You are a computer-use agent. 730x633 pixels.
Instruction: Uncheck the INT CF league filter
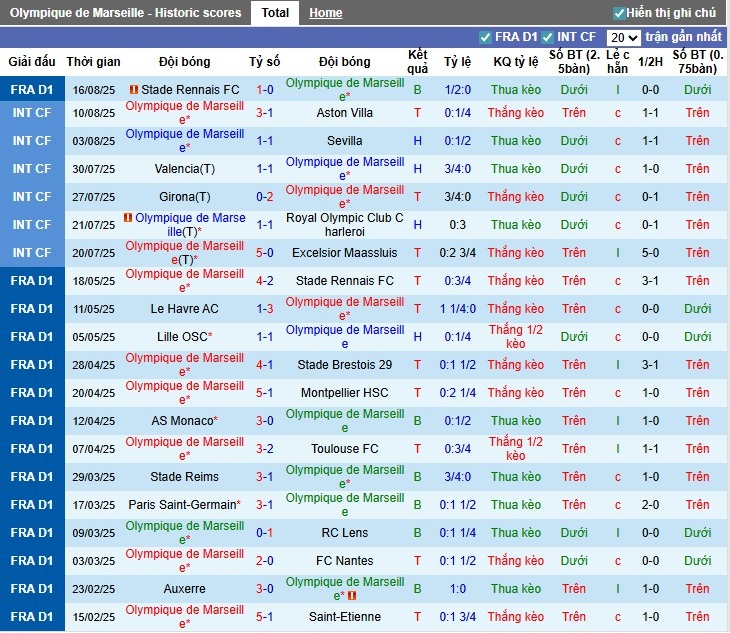click(x=547, y=37)
